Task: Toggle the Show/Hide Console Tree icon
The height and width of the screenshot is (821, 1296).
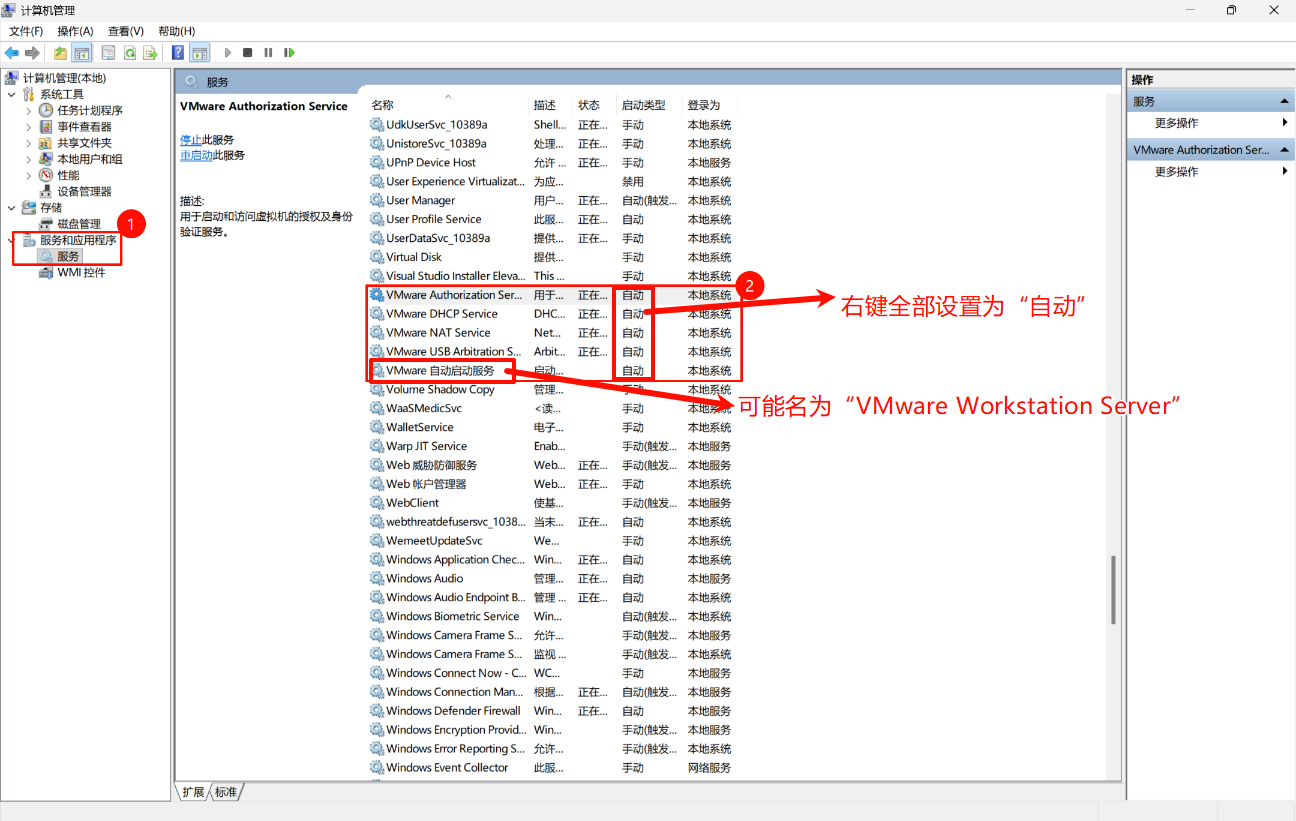Action: tap(82, 52)
